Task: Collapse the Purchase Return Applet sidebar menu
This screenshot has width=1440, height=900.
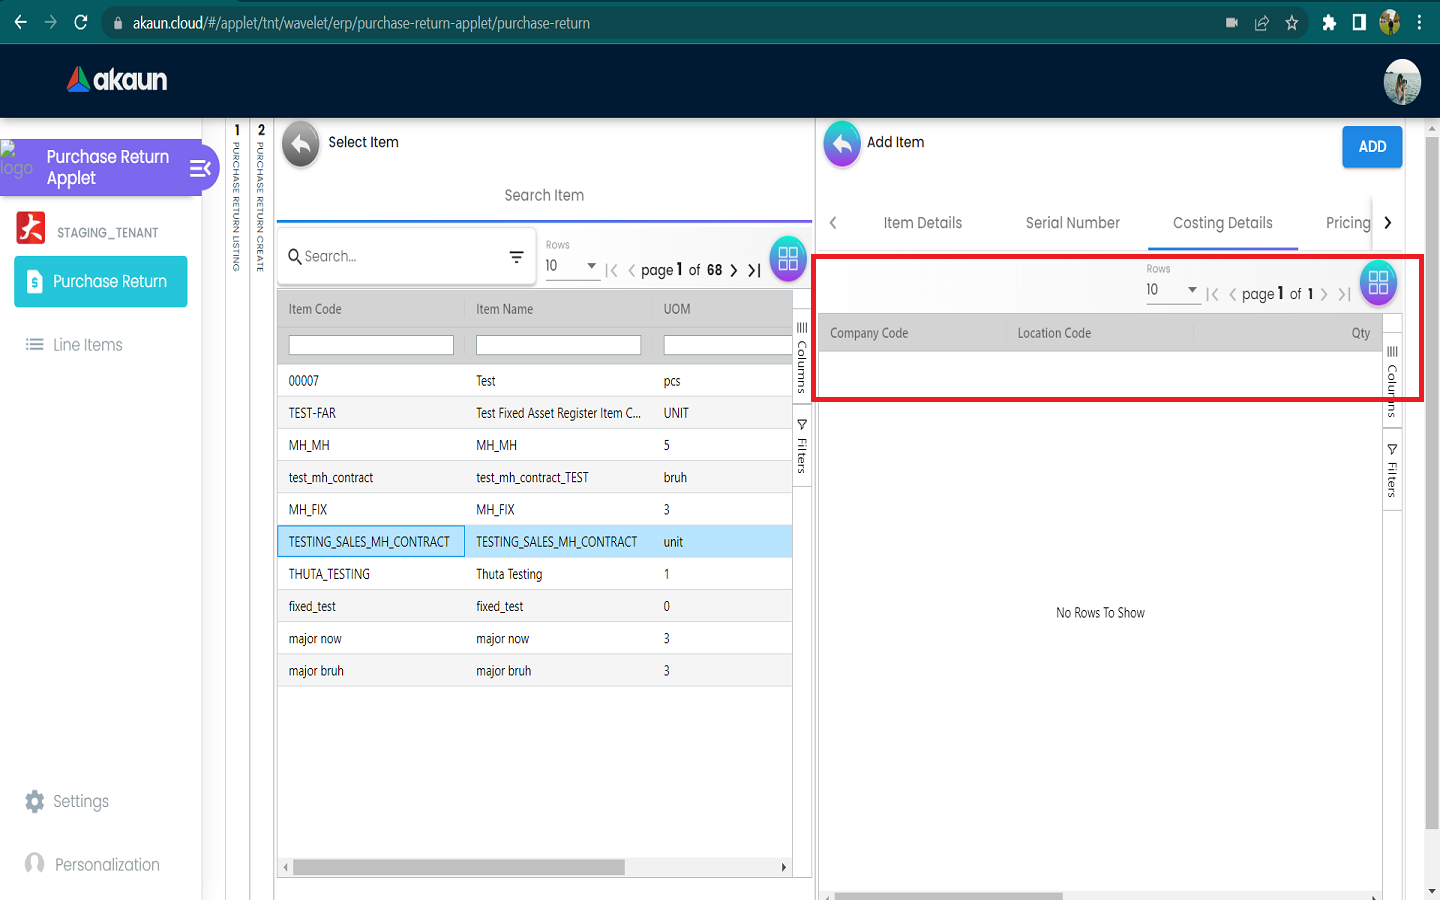Action: [x=200, y=168]
